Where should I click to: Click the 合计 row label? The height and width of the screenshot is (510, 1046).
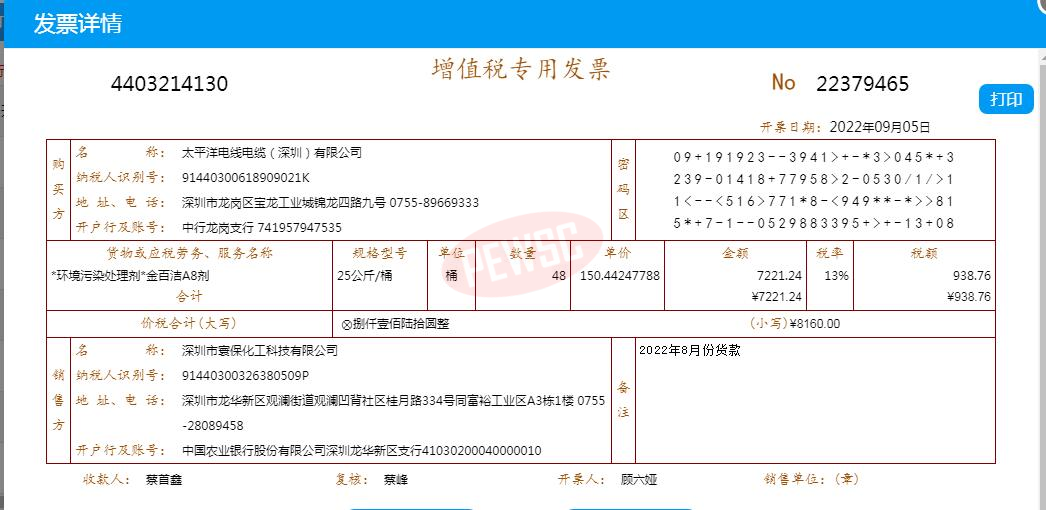click(189, 295)
